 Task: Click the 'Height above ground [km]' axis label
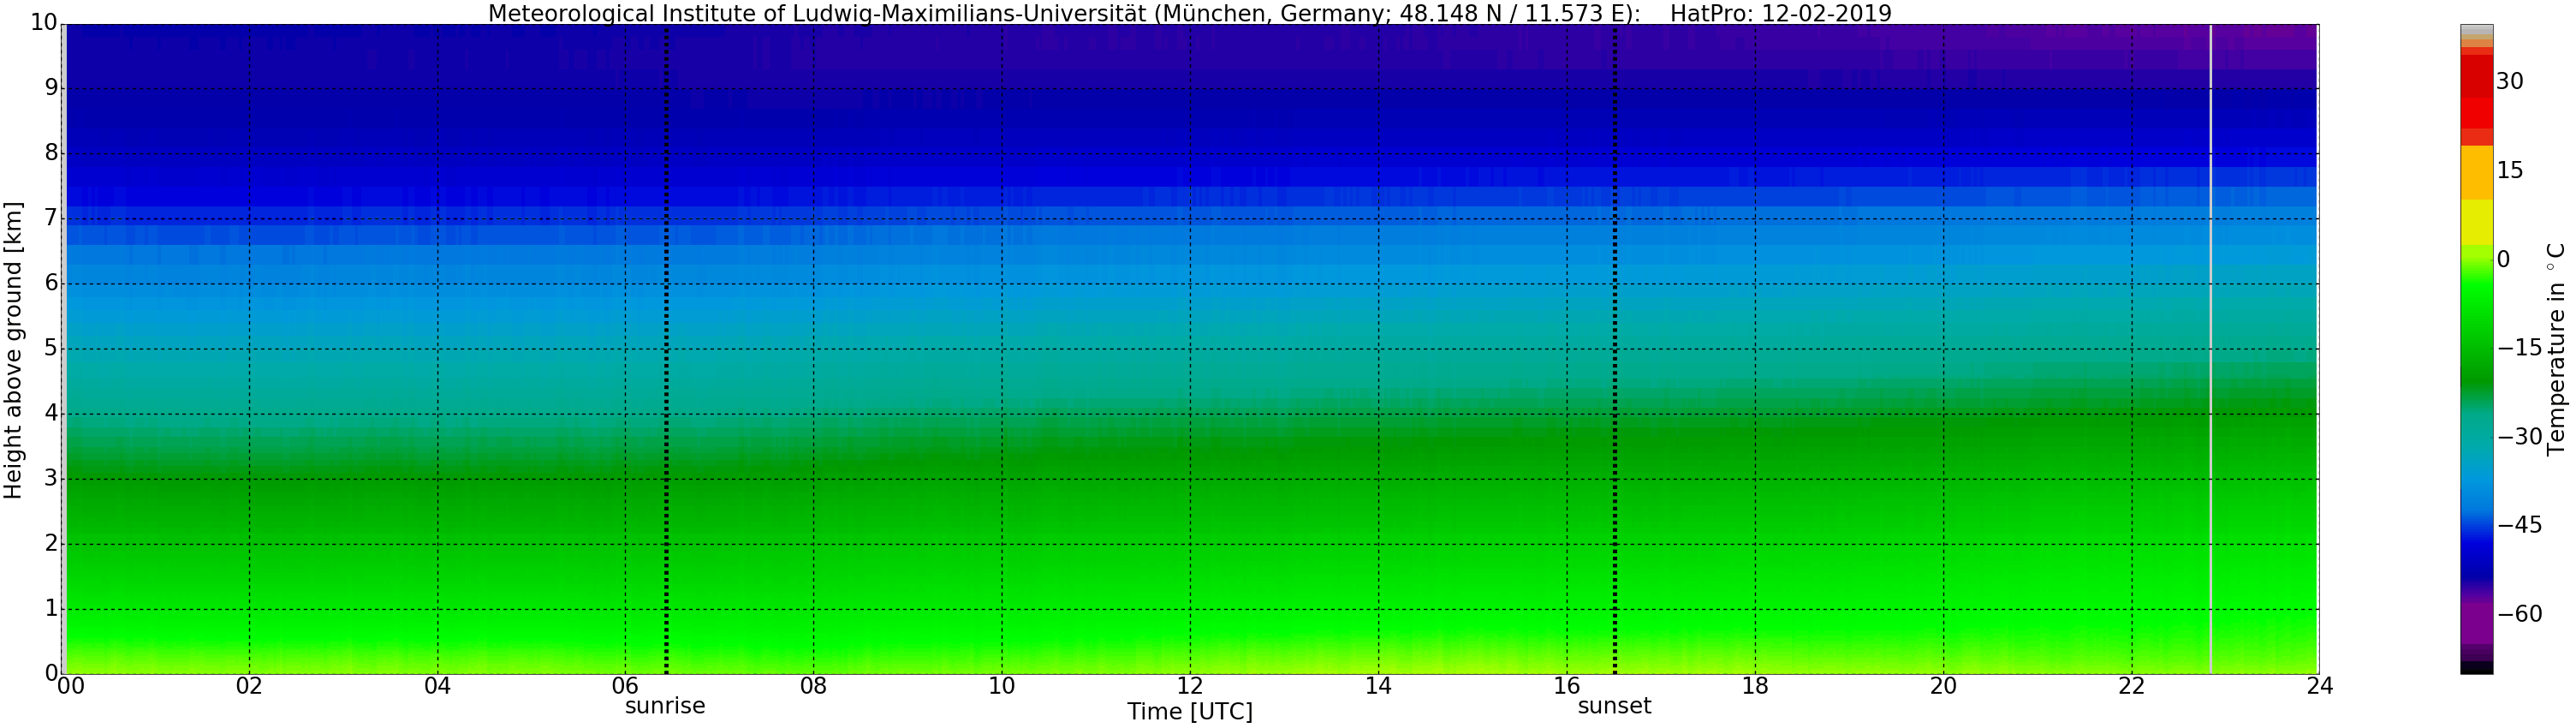(x=13, y=350)
